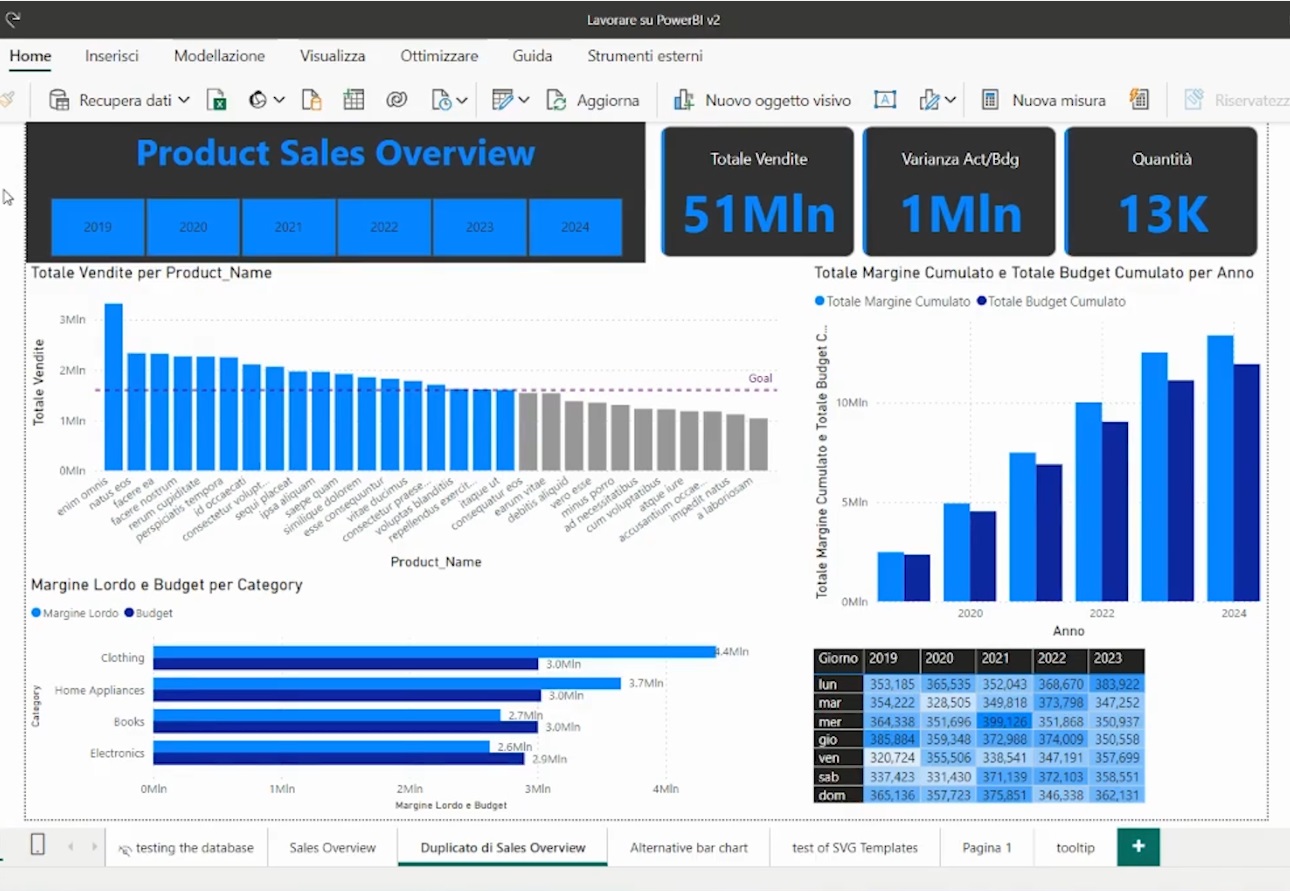1290x891 pixels.
Task: Expand the more visuals dropdown arrow
Action: point(950,100)
